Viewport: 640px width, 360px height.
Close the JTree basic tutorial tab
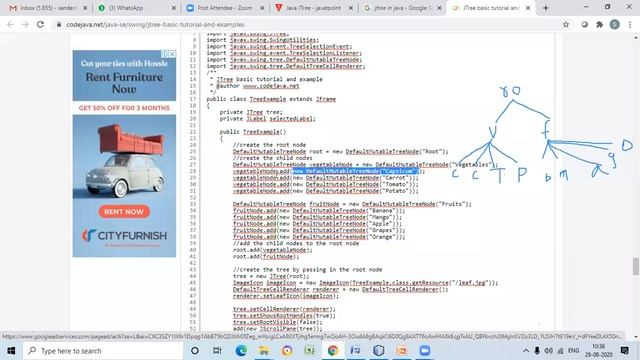(528, 8)
